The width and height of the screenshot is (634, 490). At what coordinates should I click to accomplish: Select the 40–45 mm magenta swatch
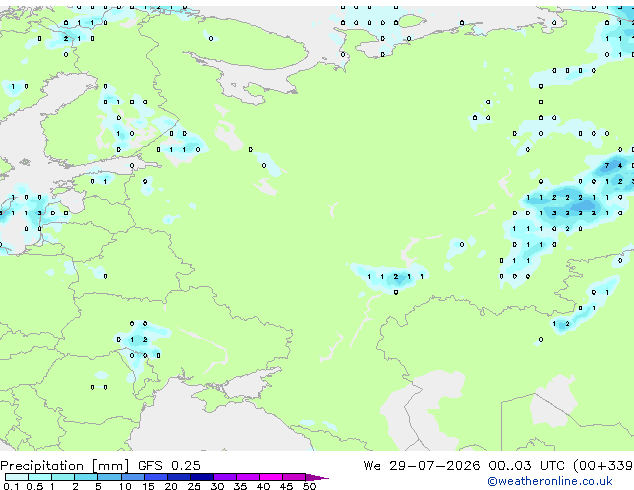[x=271, y=477]
